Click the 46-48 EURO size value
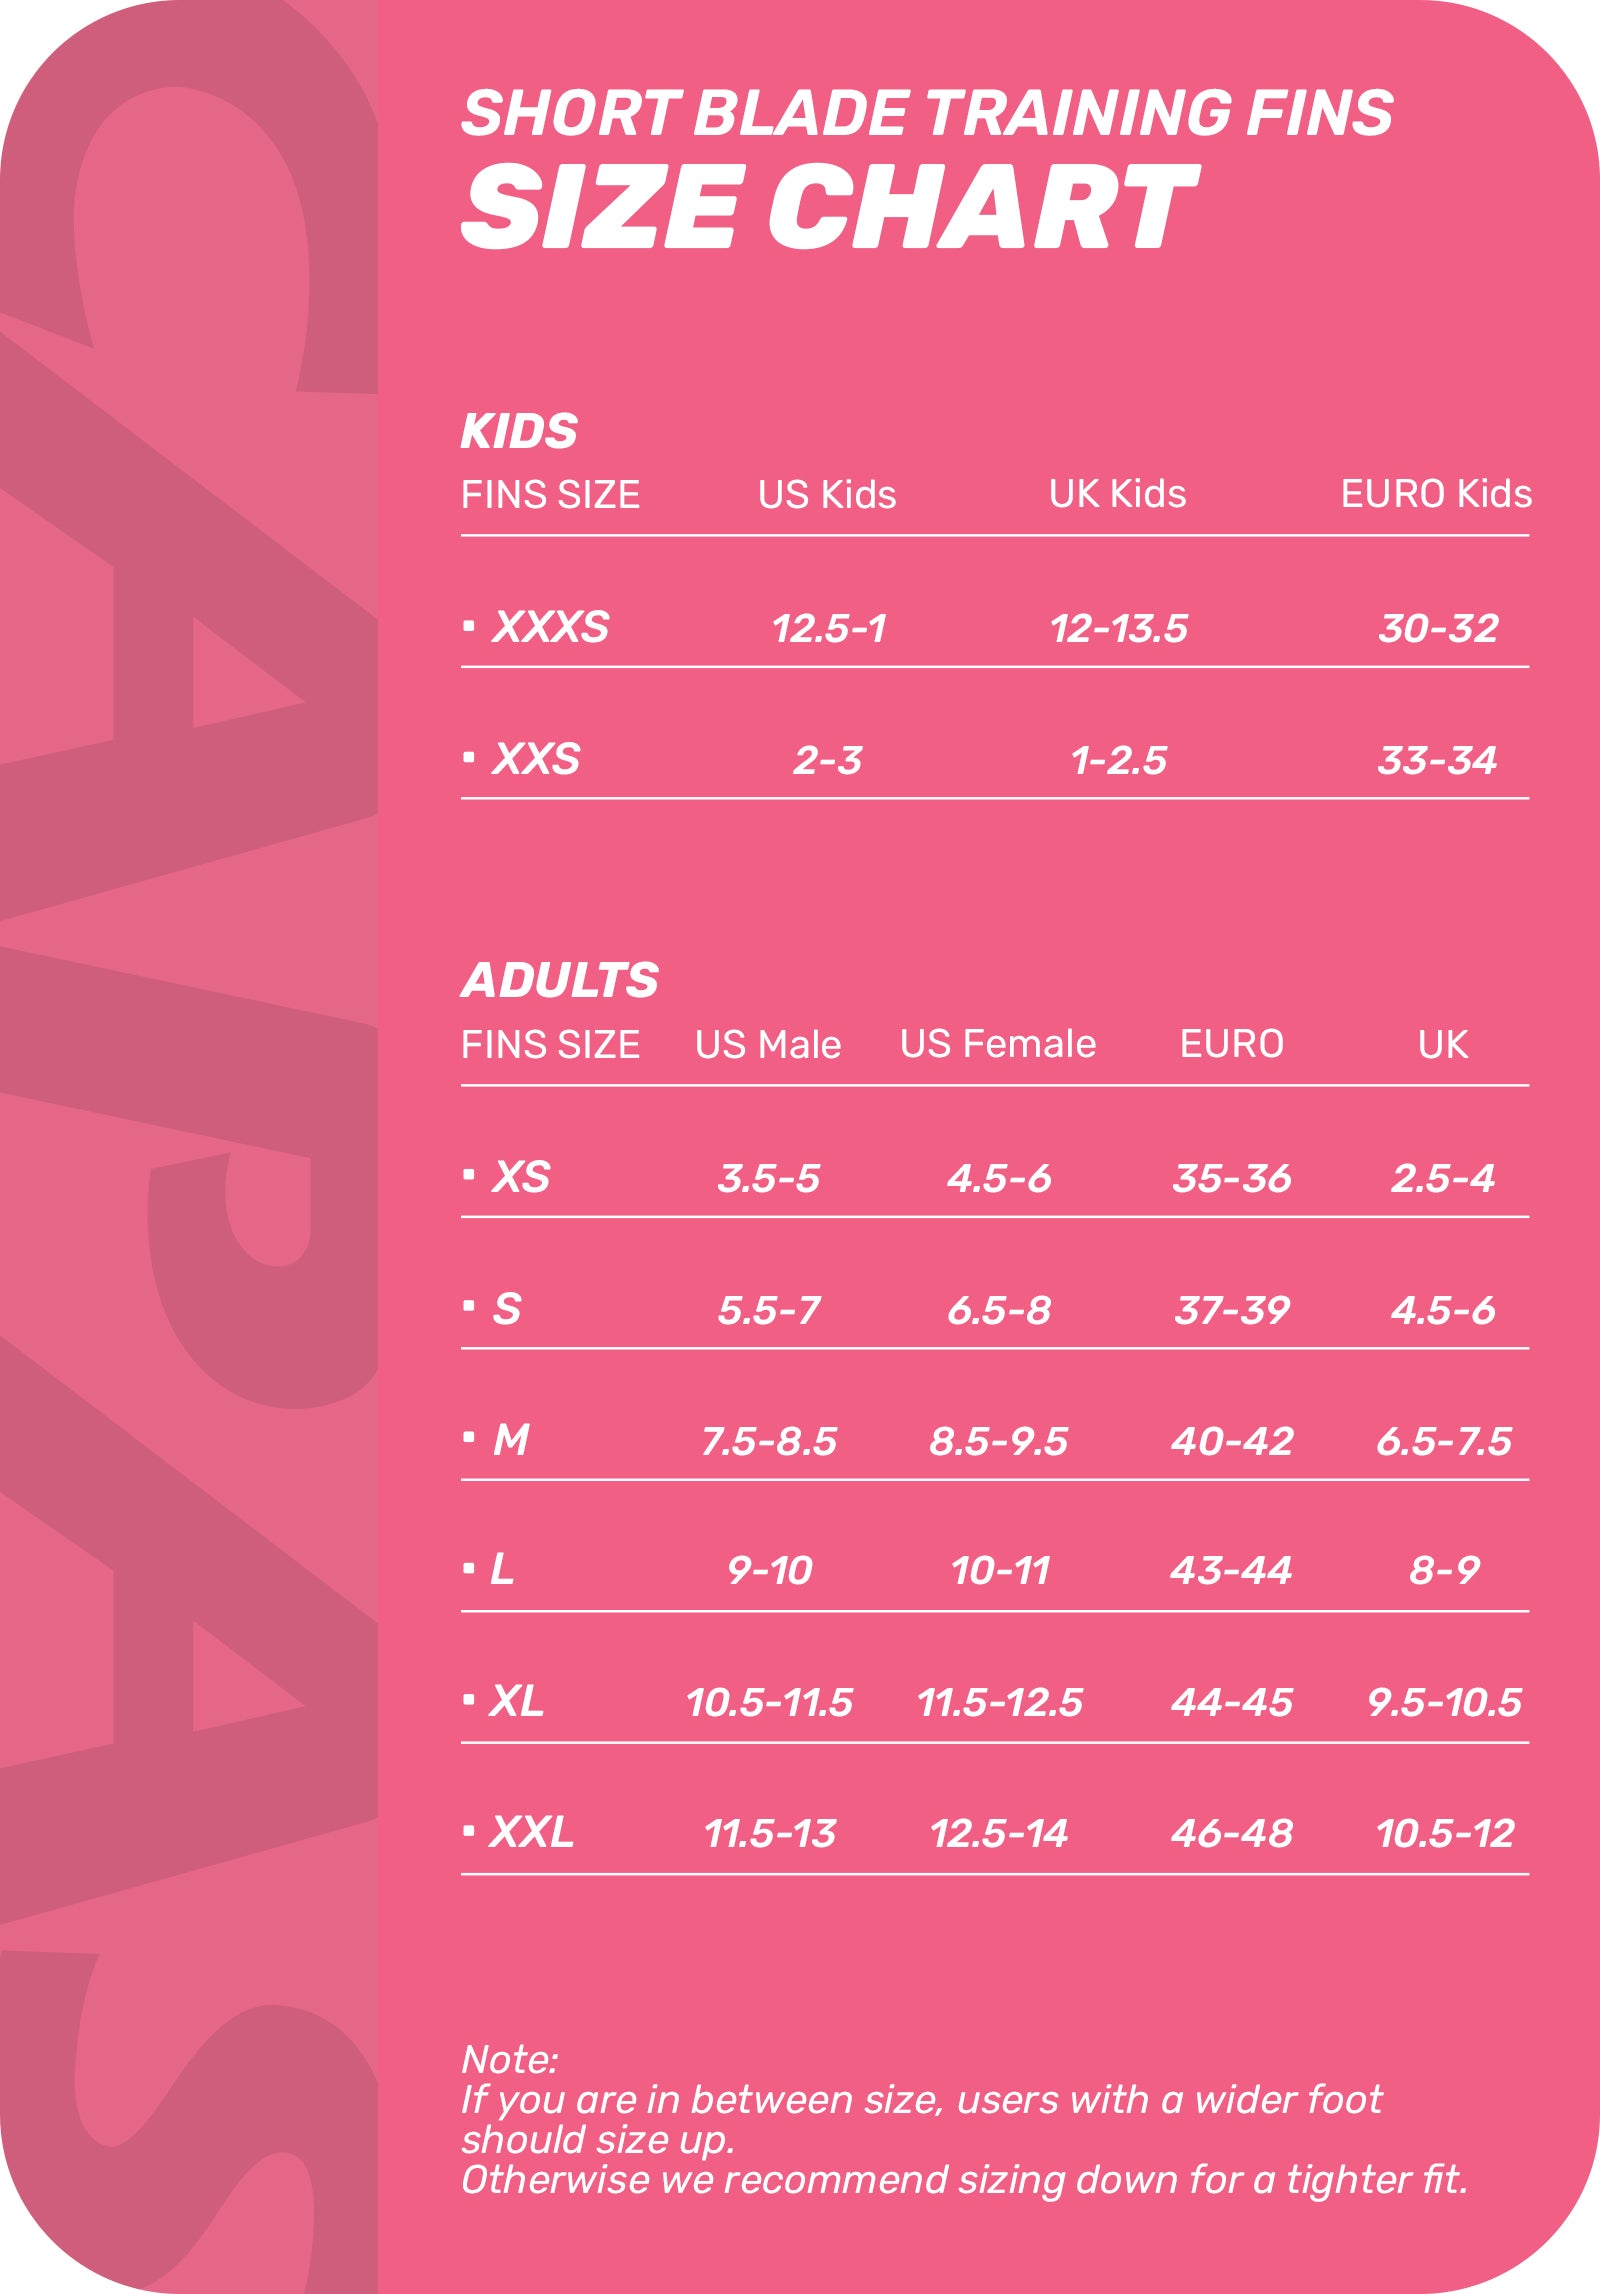The width and height of the screenshot is (1600, 2294). coord(1232,1833)
